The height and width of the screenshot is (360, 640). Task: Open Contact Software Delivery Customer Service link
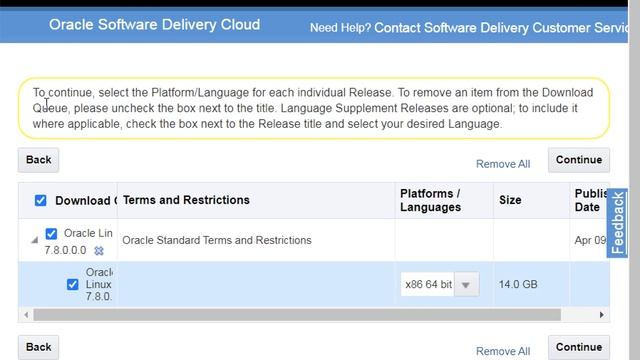(501, 28)
